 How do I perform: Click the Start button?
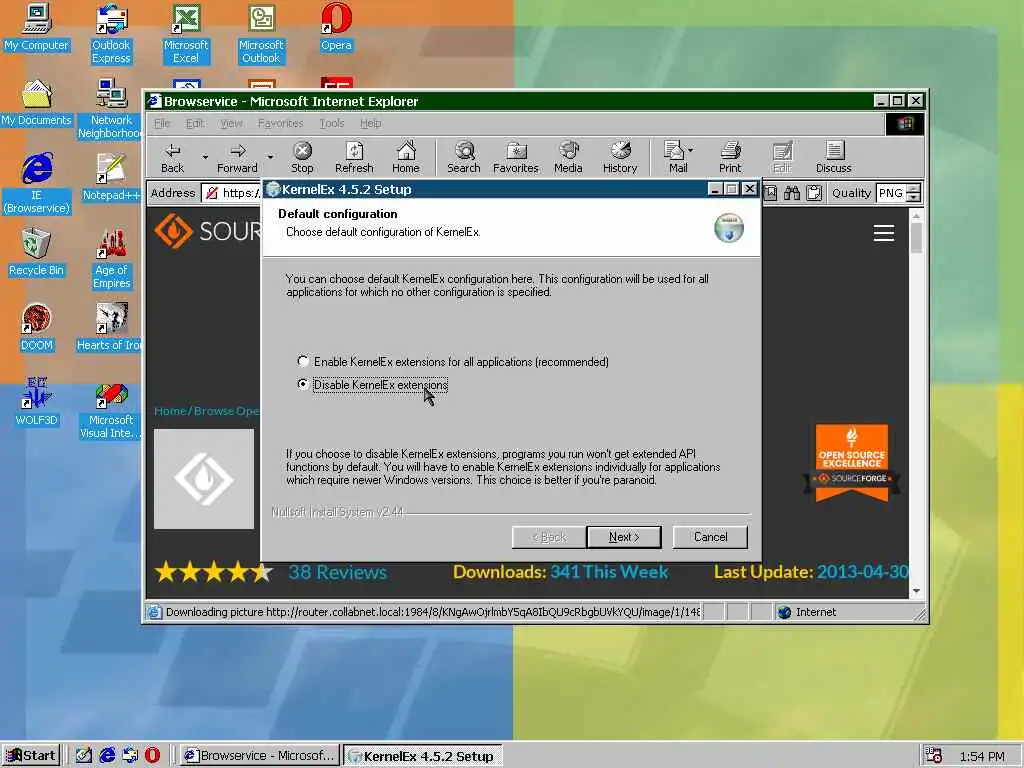pyautogui.click(x=31, y=756)
